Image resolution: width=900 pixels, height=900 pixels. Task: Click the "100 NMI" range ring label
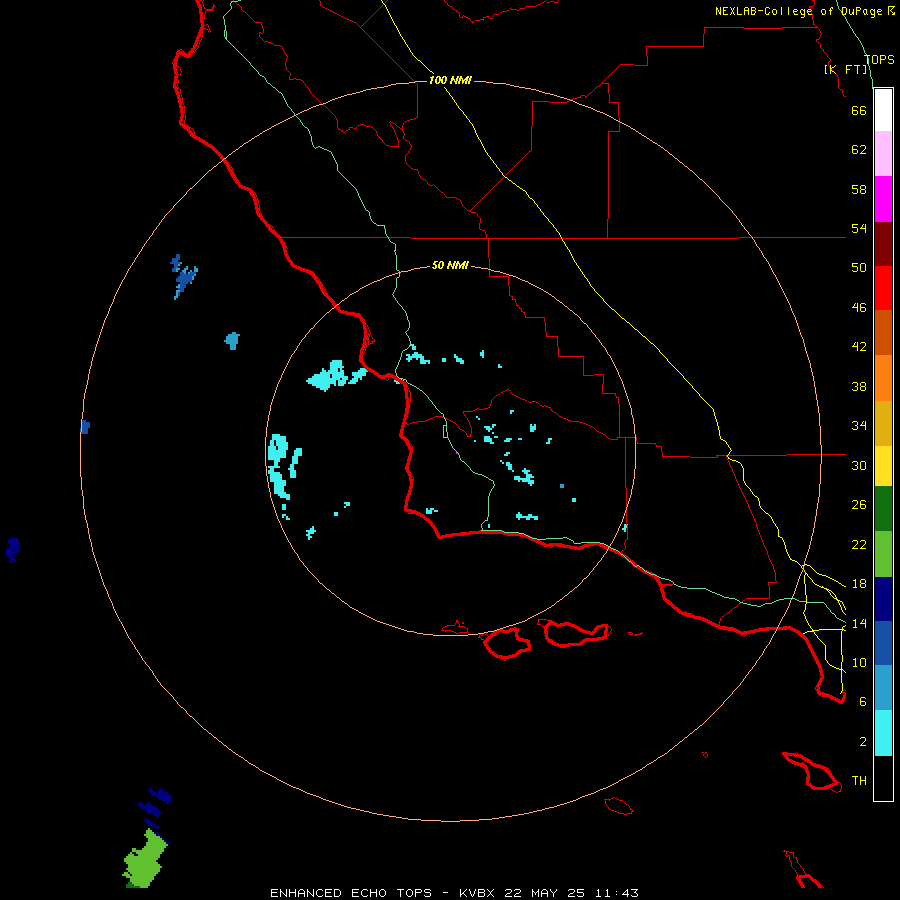450,80
